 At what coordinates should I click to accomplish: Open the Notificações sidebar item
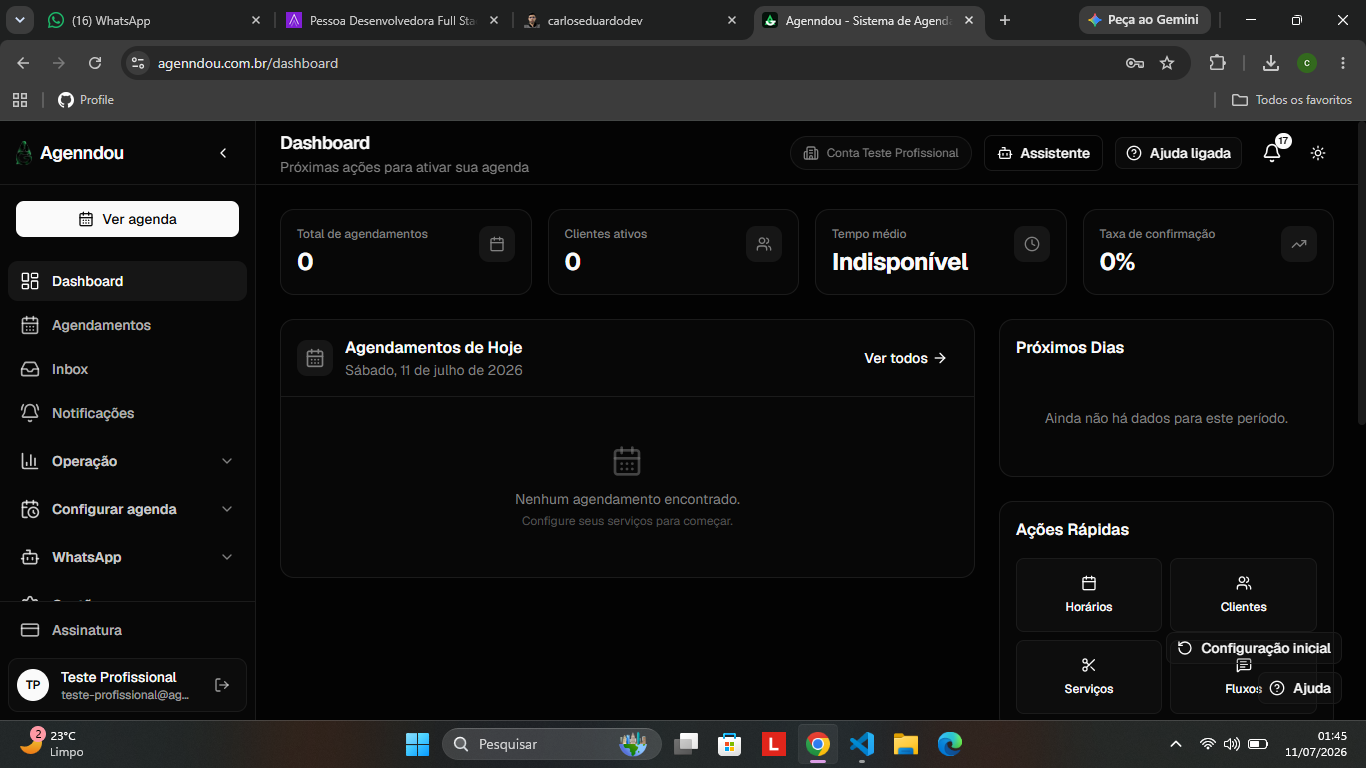tap(127, 413)
